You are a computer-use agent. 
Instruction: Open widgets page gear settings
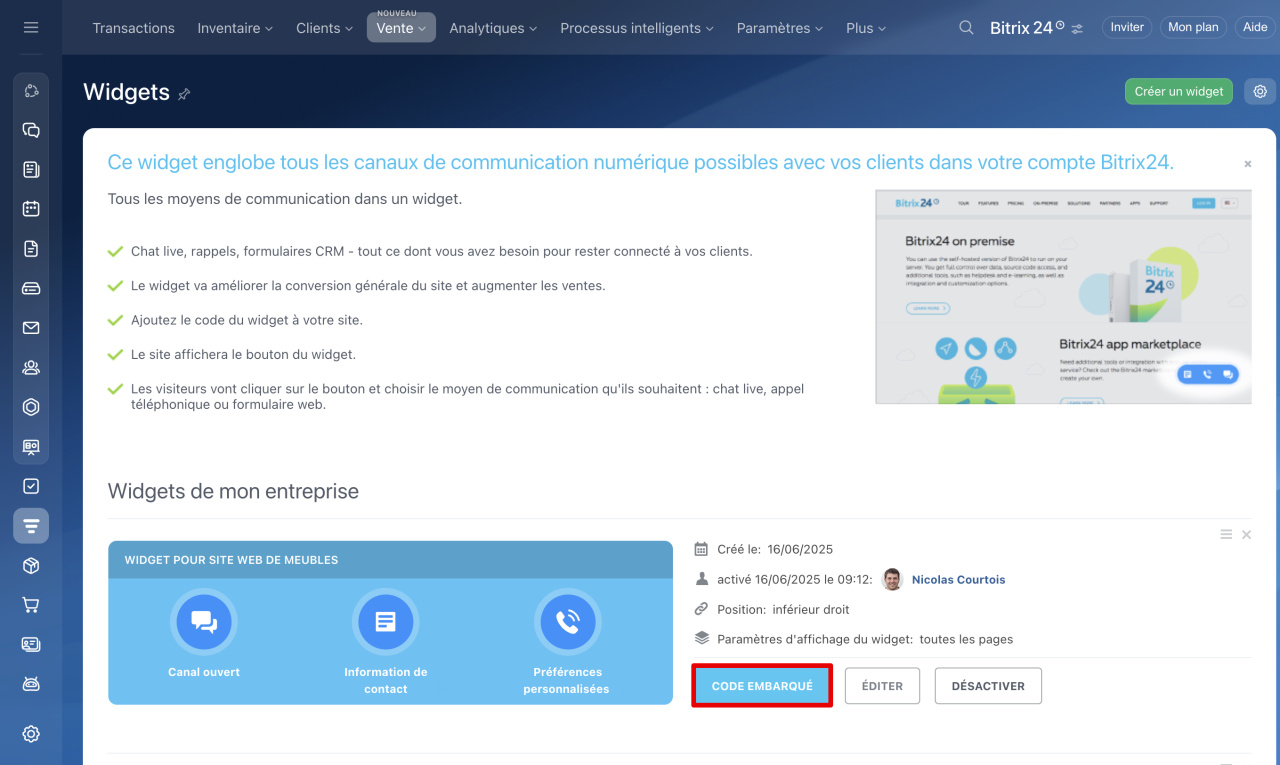[x=1260, y=91]
